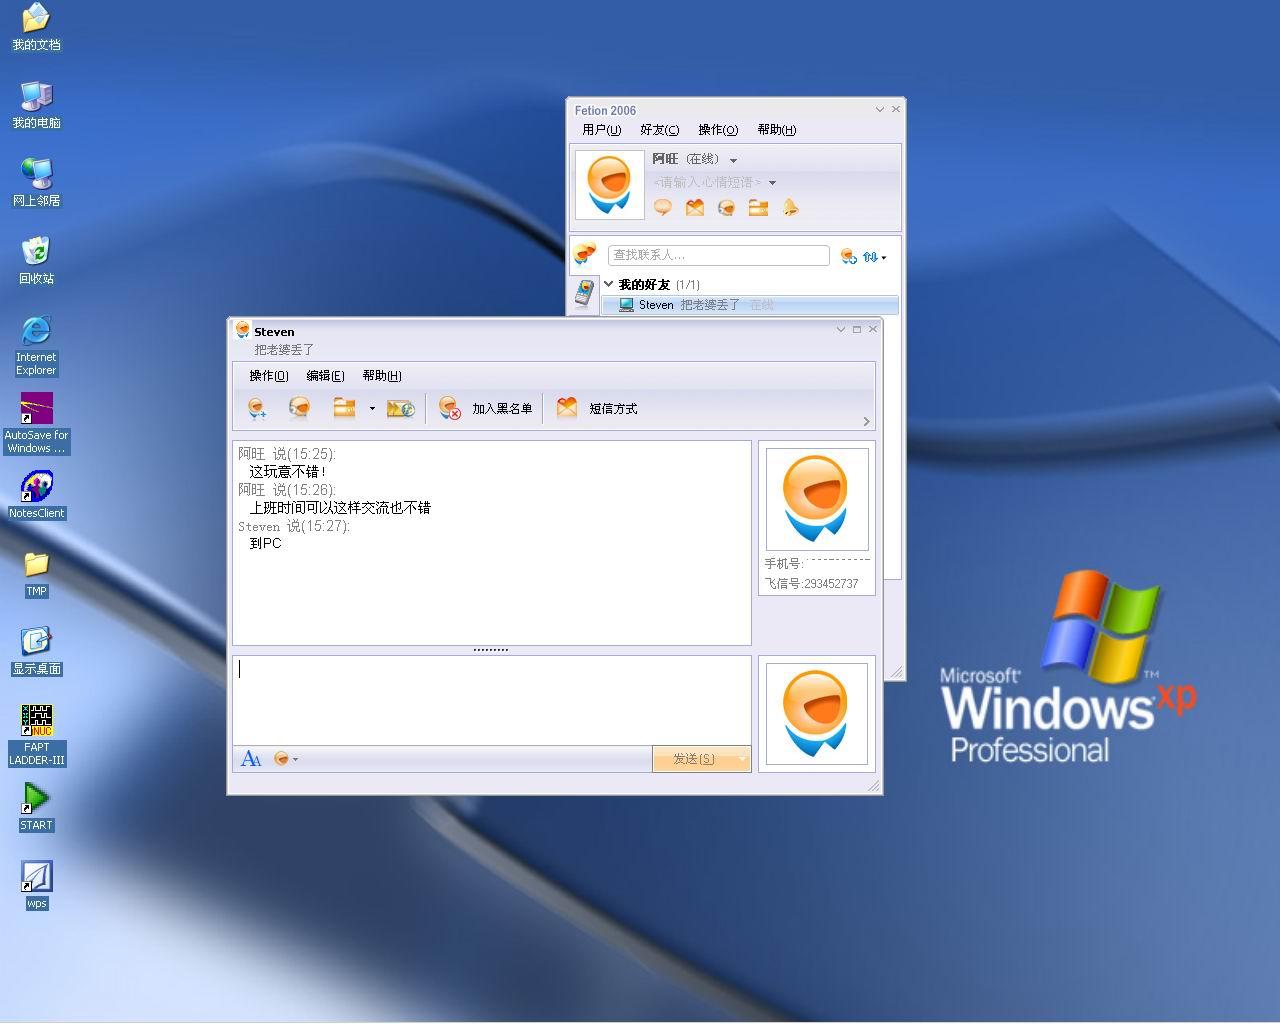Select the wps desktop shortcut
This screenshot has width=1280, height=1024.
click(36, 885)
